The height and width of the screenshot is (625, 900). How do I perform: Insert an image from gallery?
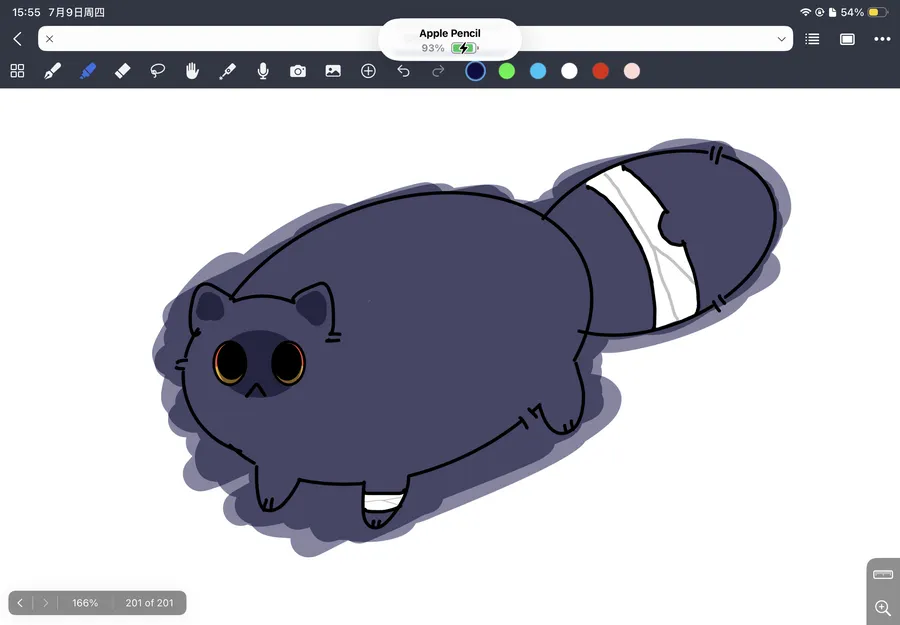point(333,71)
